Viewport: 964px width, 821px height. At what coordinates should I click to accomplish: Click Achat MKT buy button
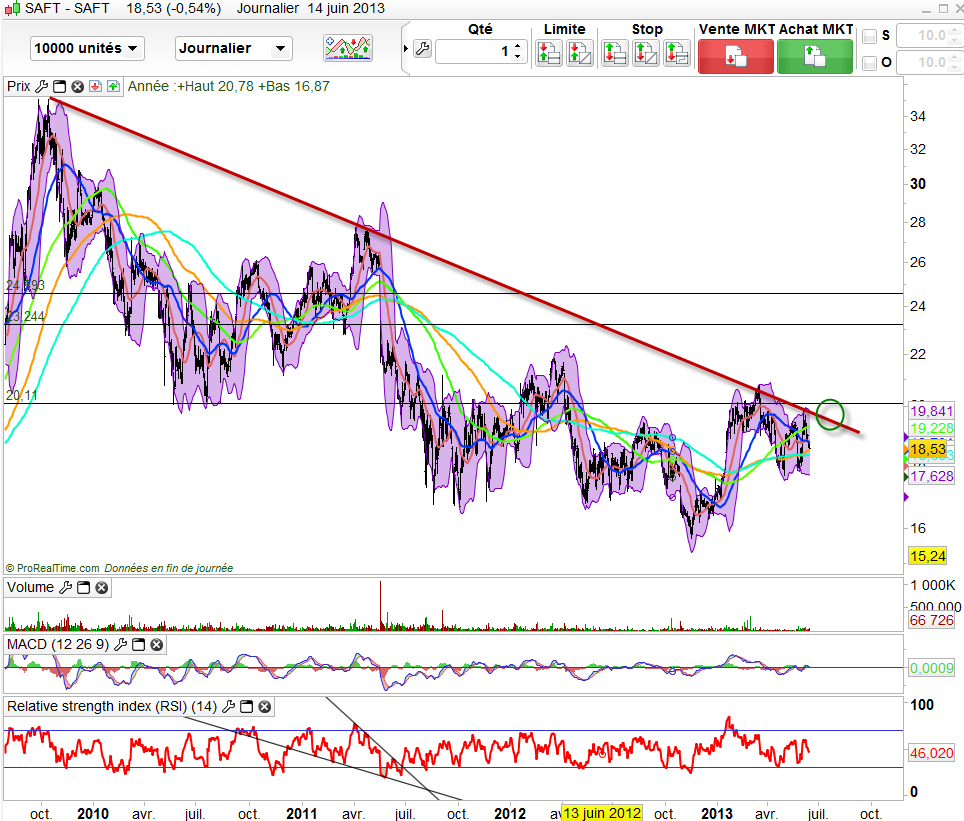(815, 56)
